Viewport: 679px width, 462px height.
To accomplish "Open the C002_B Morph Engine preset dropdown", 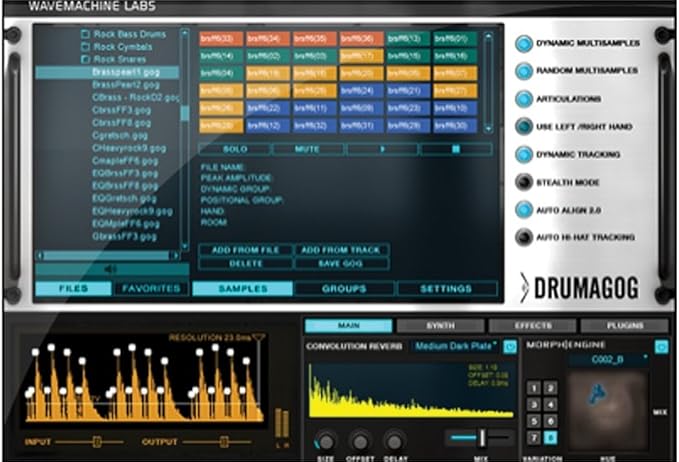I will point(612,357).
